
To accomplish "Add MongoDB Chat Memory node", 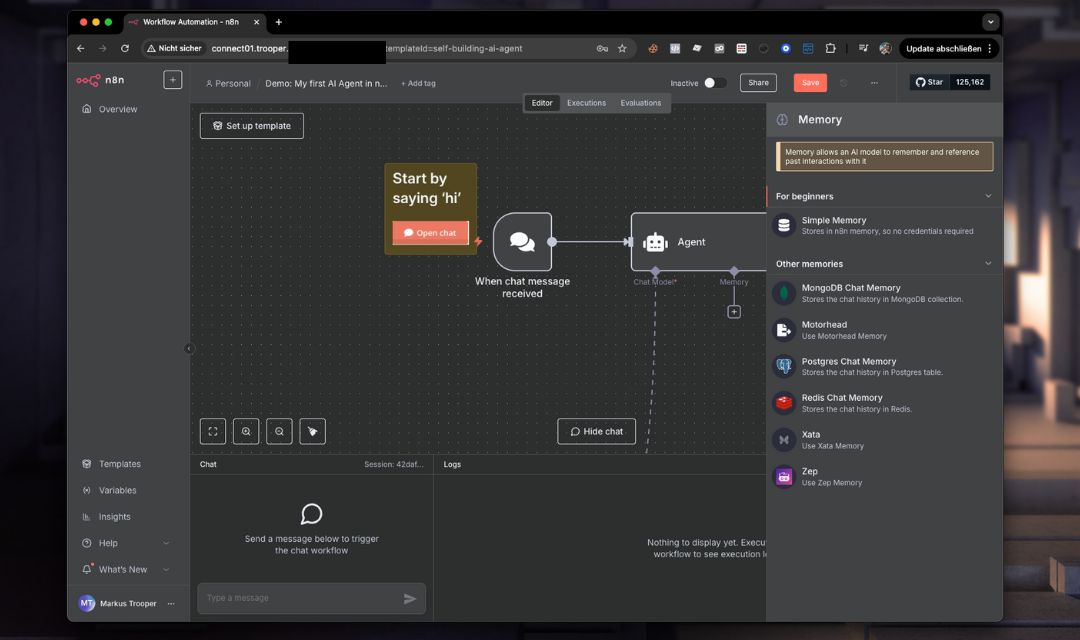I will [884, 293].
